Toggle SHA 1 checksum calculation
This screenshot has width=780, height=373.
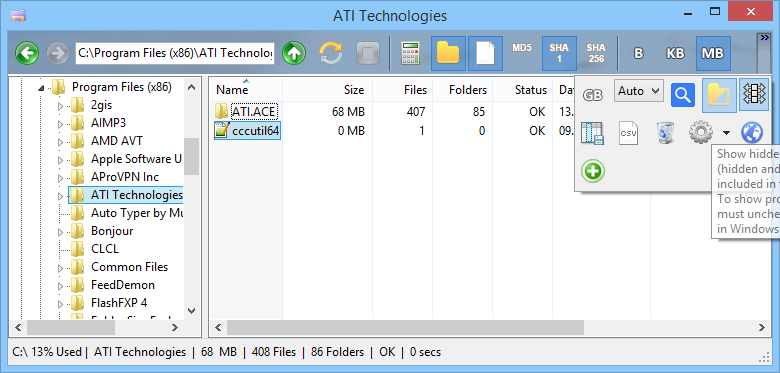tap(559, 53)
